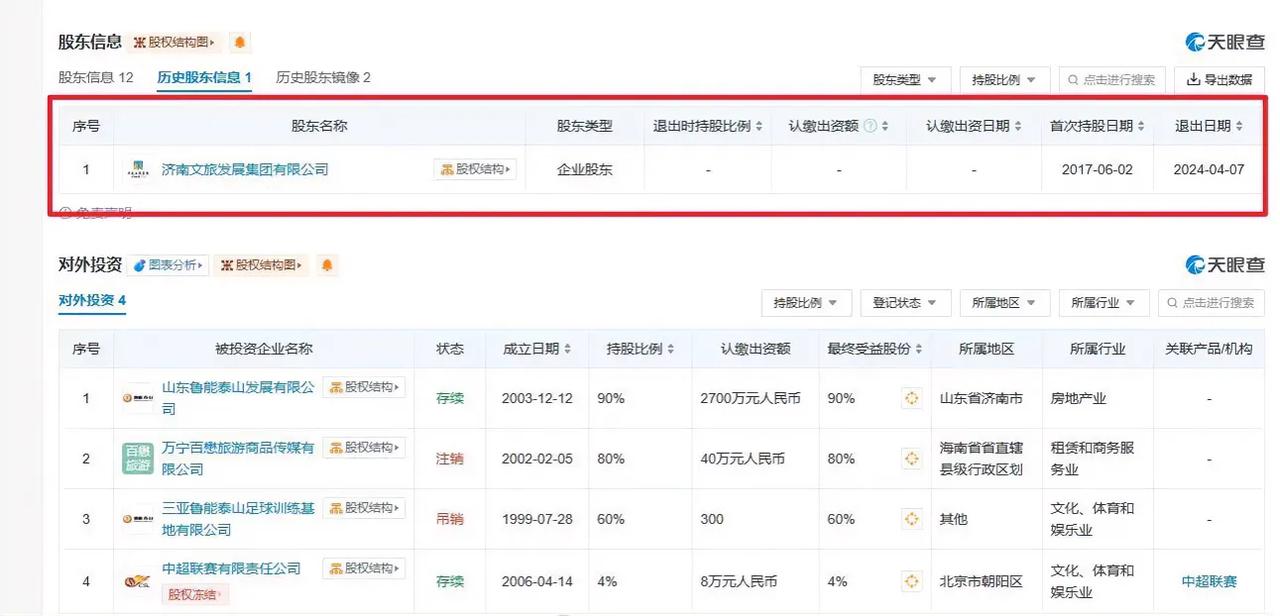Open 济南文旅发展集团有限公司 company link
The width and height of the screenshot is (1280, 616).
point(245,170)
